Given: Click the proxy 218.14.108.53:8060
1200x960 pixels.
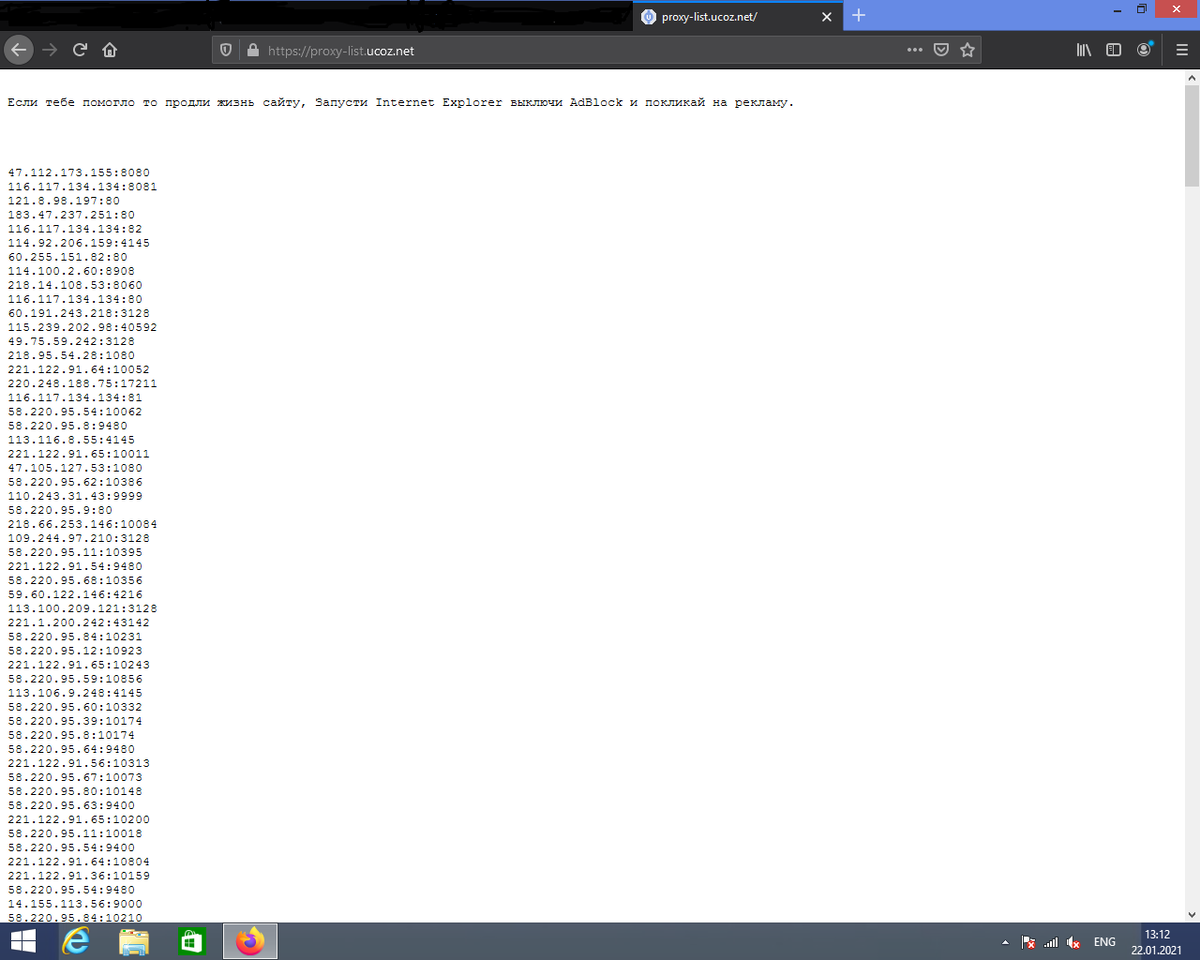Looking at the screenshot, I should point(75,285).
